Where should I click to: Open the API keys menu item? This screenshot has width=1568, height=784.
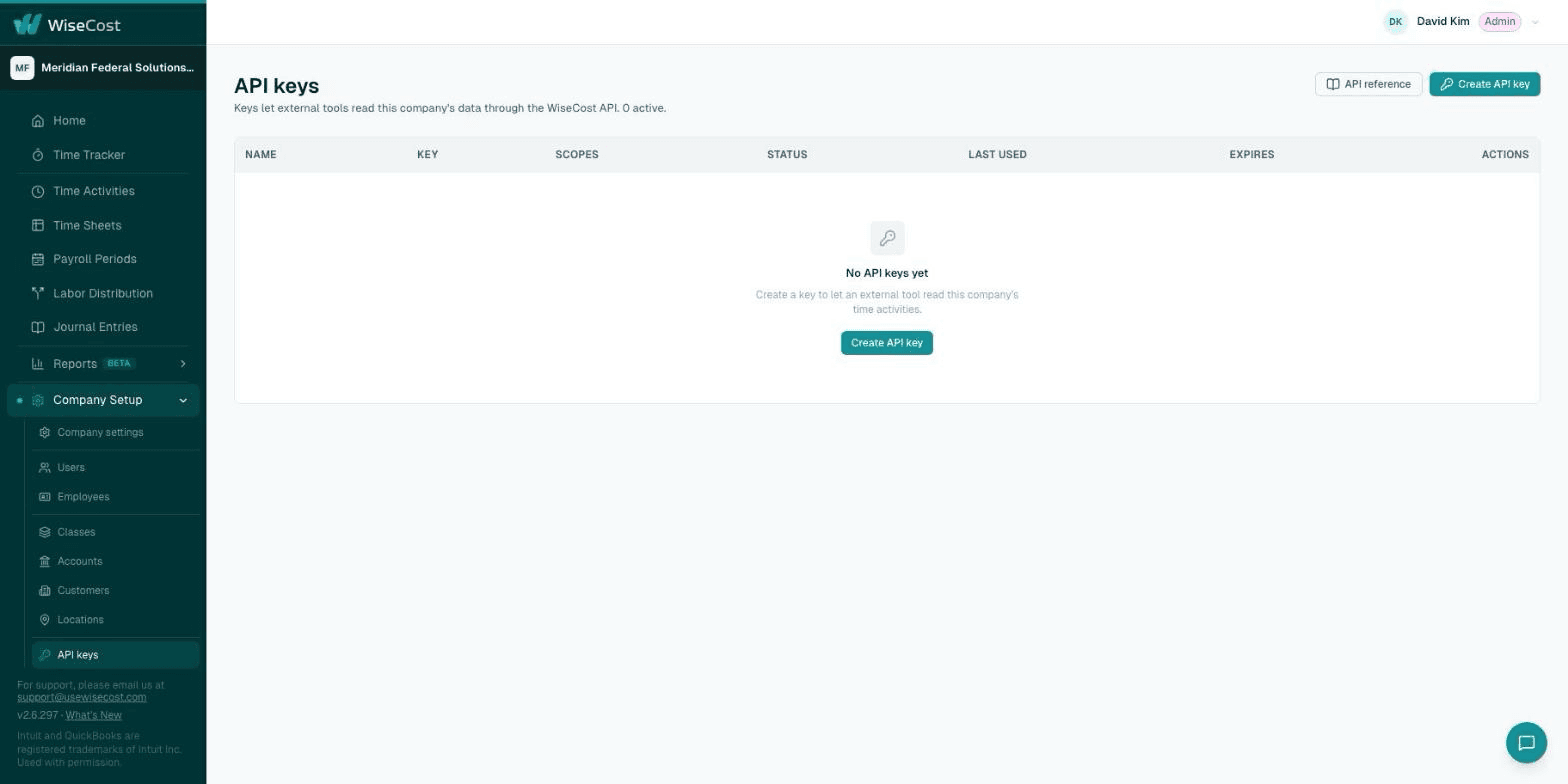[x=115, y=655]
